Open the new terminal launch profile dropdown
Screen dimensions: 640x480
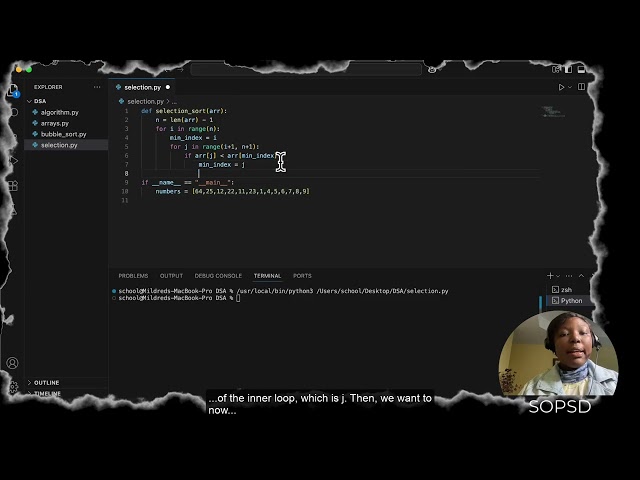click(558, 276)
